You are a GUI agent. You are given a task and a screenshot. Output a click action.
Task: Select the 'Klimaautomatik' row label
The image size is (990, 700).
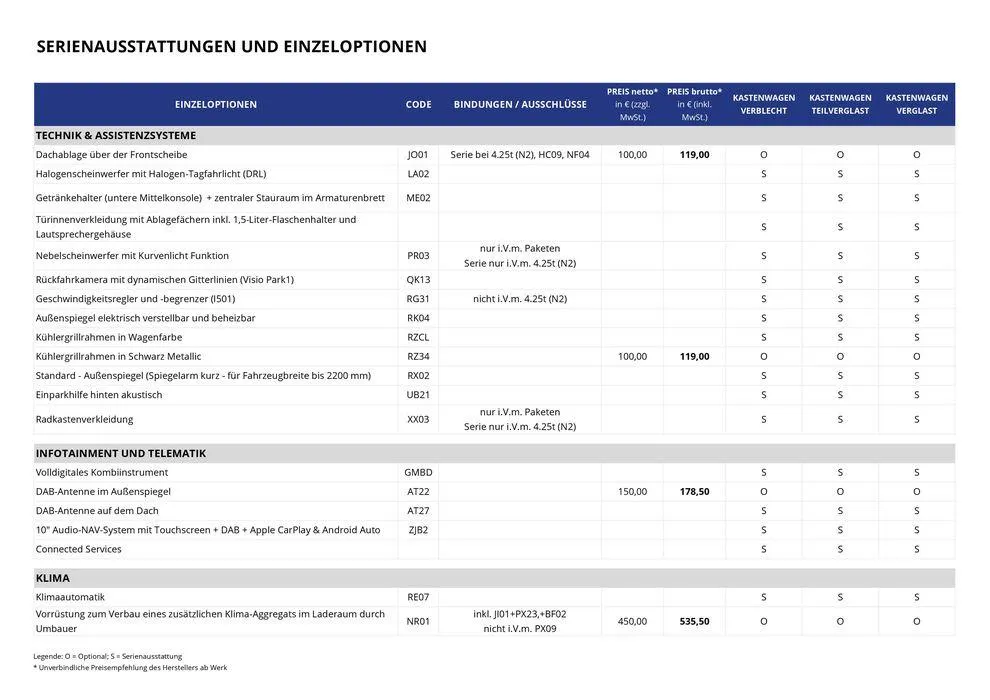(72, 598)
